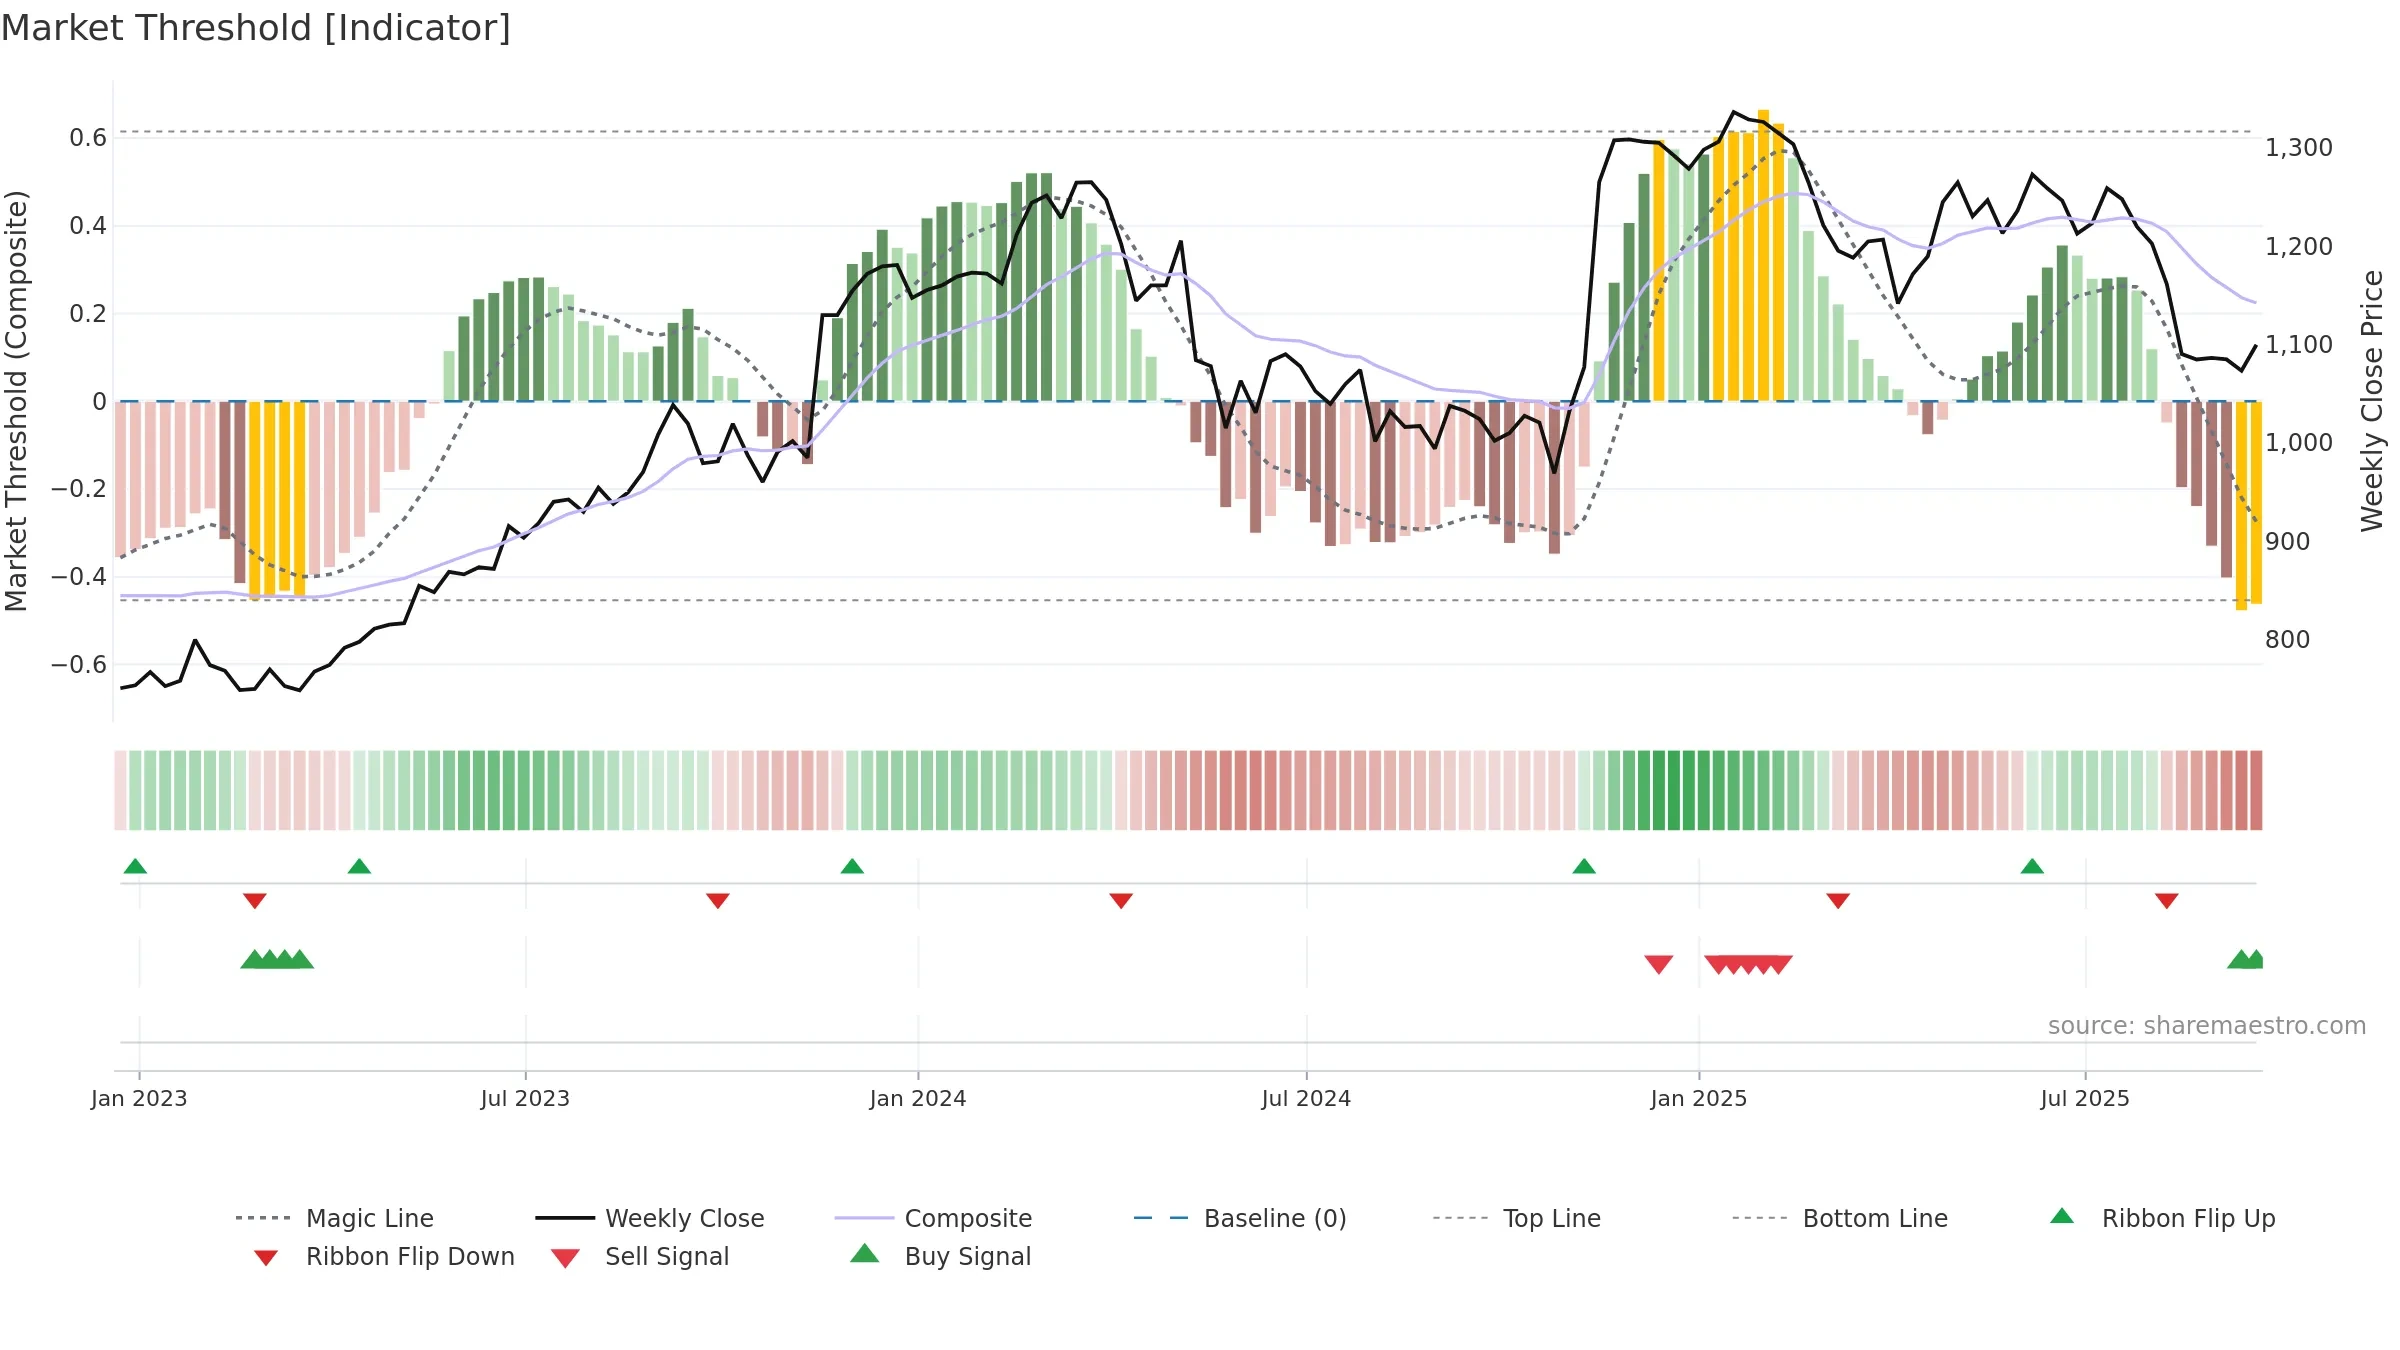Click the 0.6 left axis label
Screen dimensions: 2400x1350
coord(88,137)
